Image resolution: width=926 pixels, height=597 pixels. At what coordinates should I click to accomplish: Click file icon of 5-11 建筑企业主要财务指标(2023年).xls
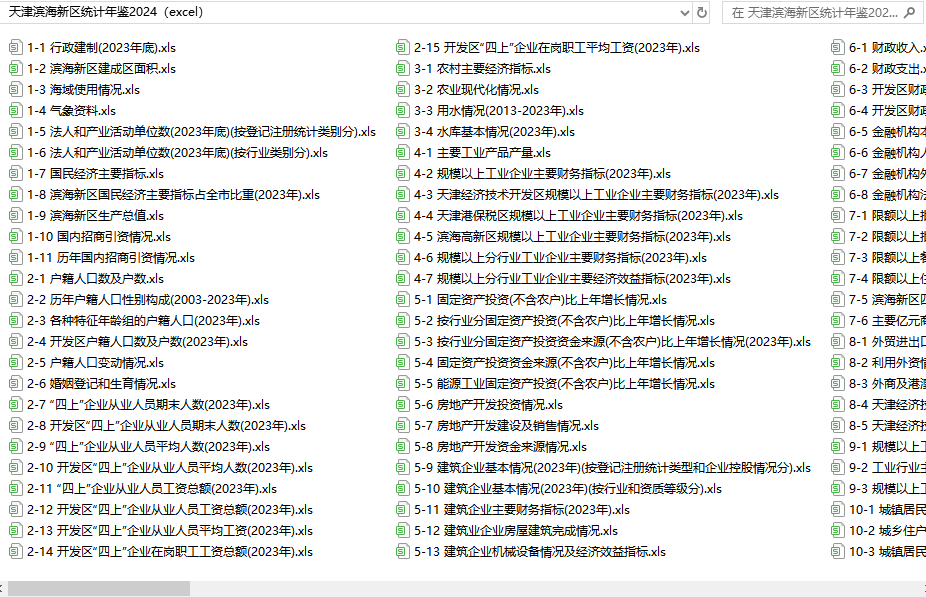[x=403, y=510]
